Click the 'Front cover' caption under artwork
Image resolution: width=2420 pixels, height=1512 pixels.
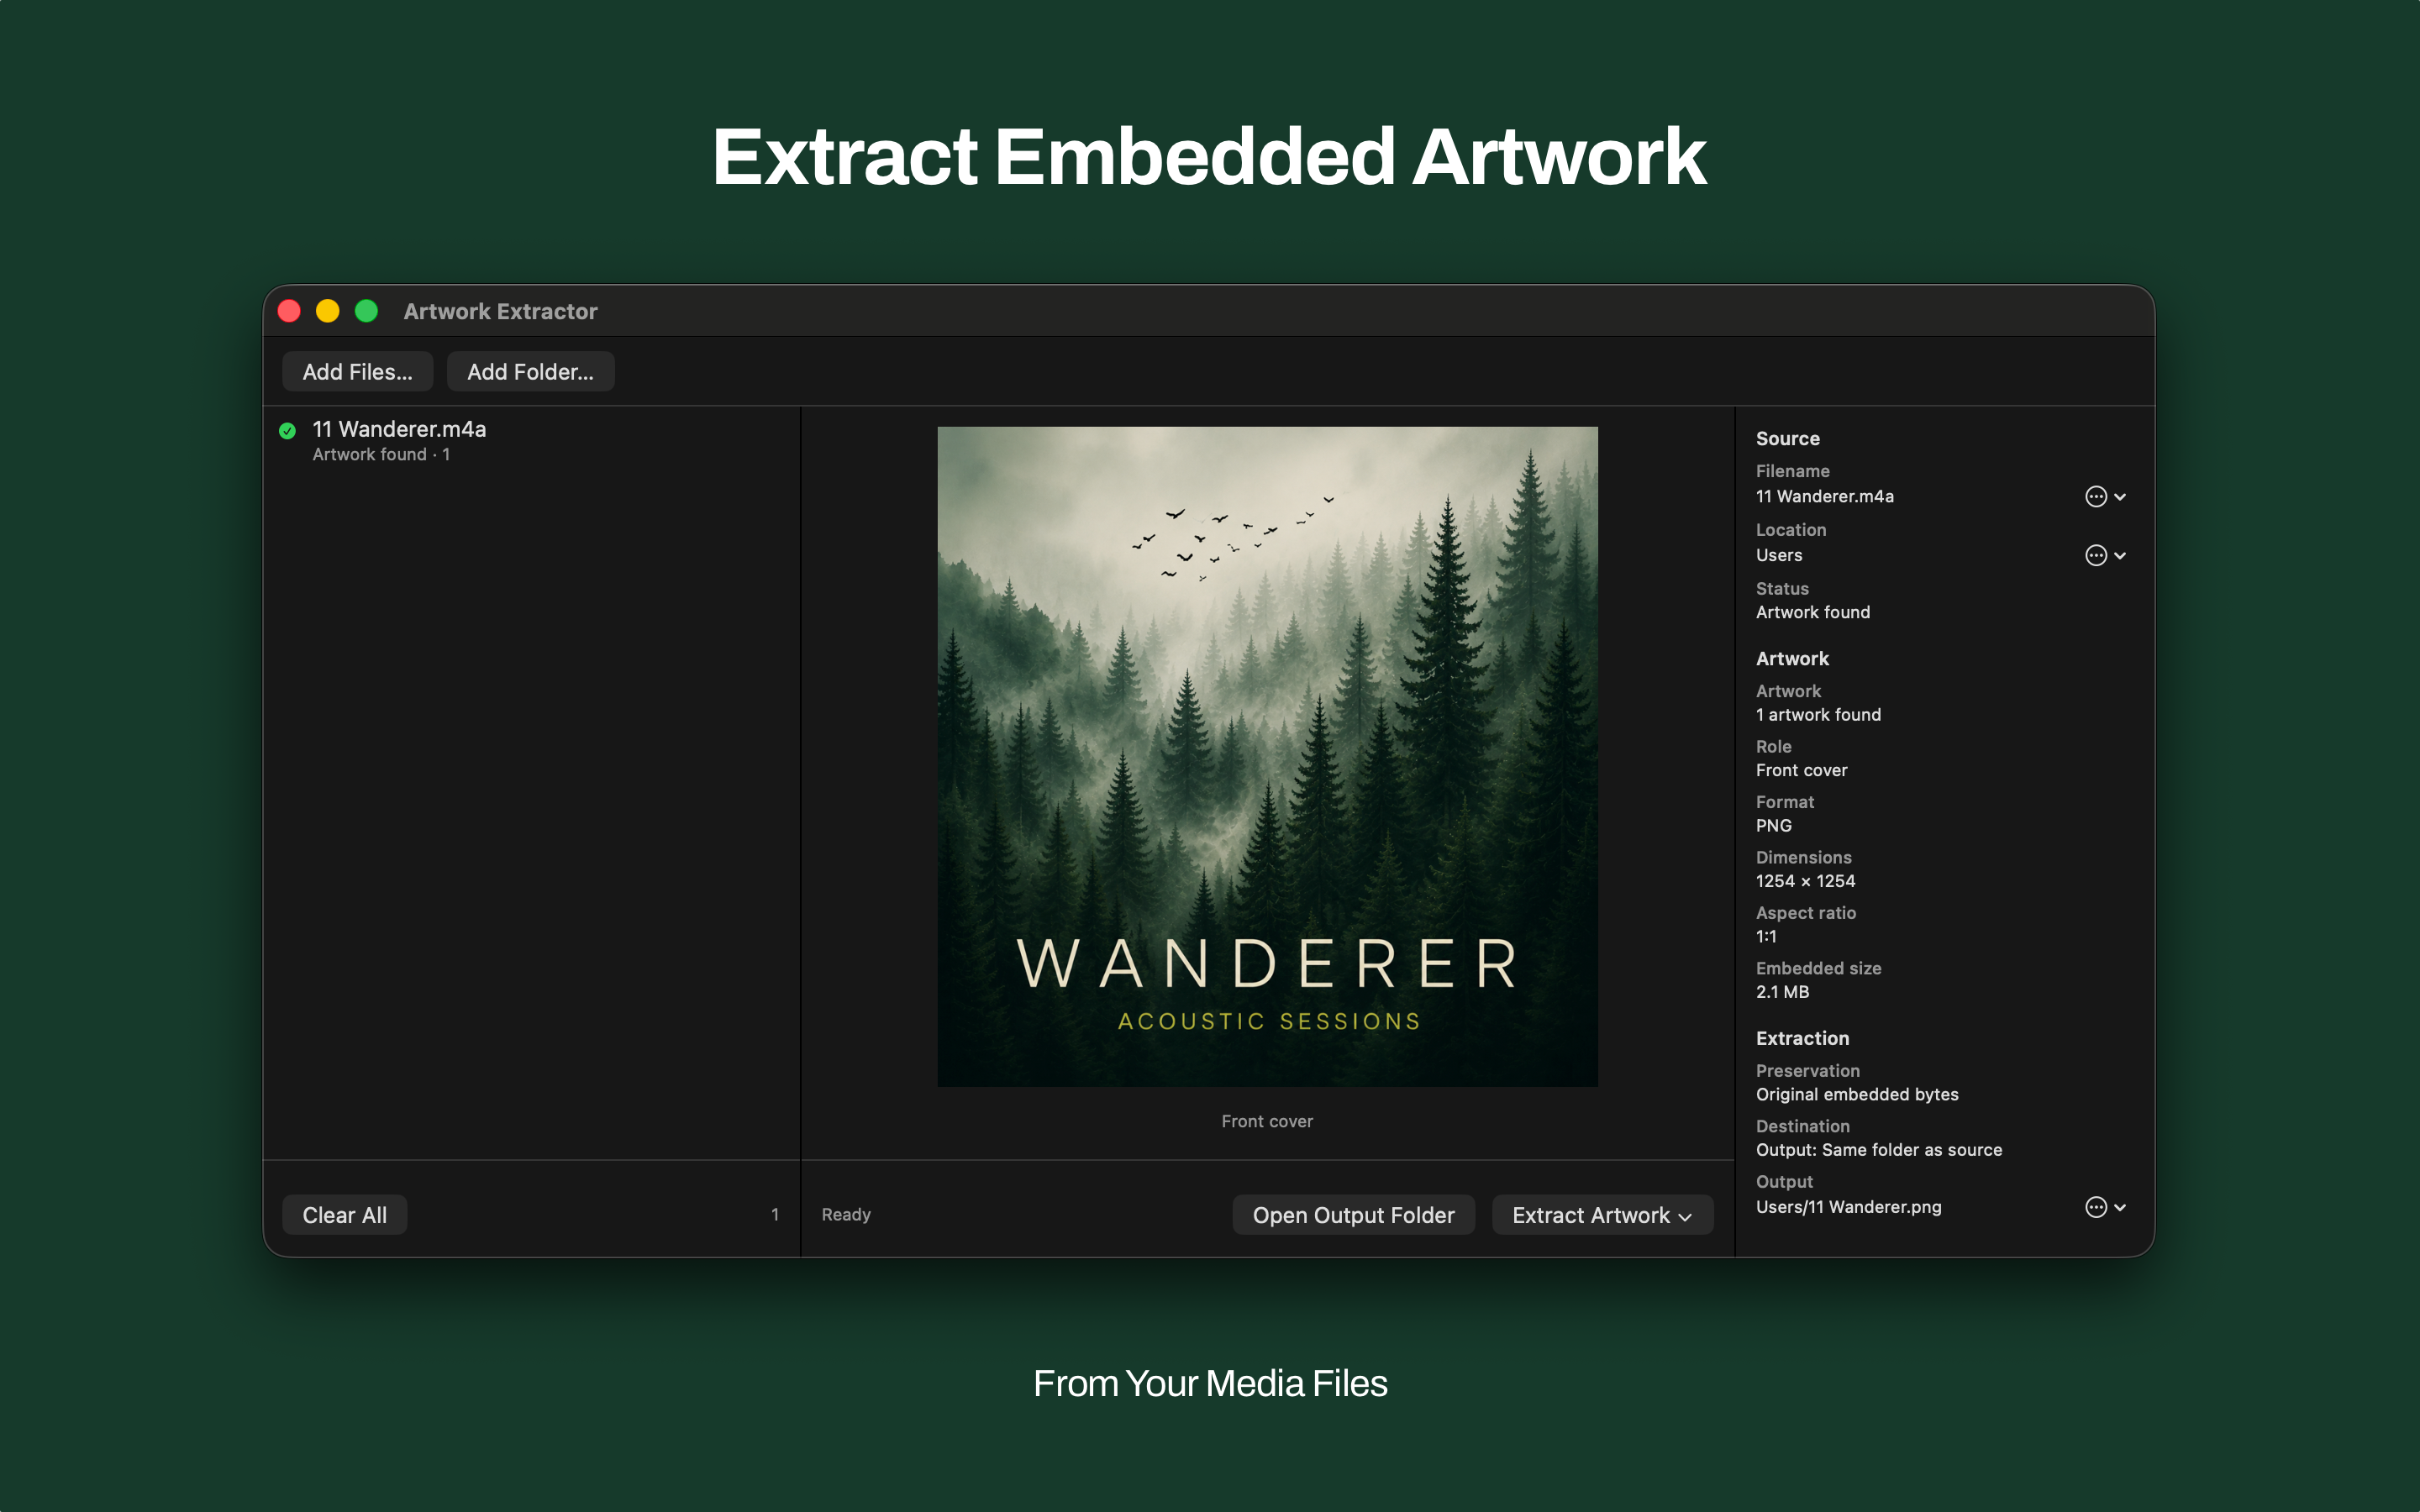(x=1267, y=1122)
